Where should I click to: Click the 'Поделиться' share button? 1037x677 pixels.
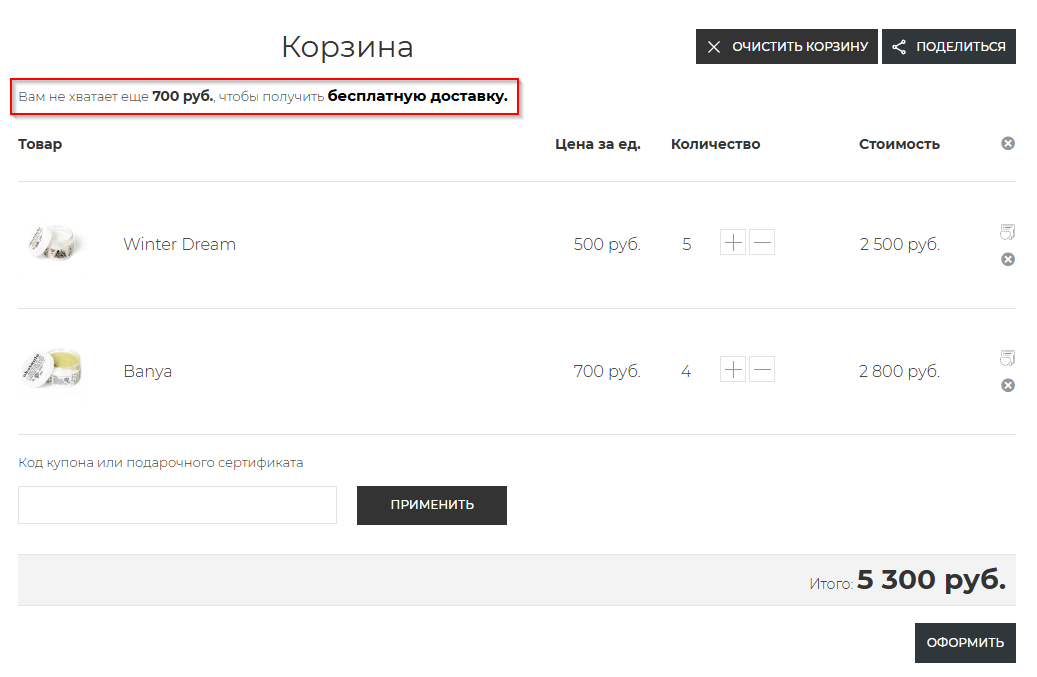pos(948,47)
